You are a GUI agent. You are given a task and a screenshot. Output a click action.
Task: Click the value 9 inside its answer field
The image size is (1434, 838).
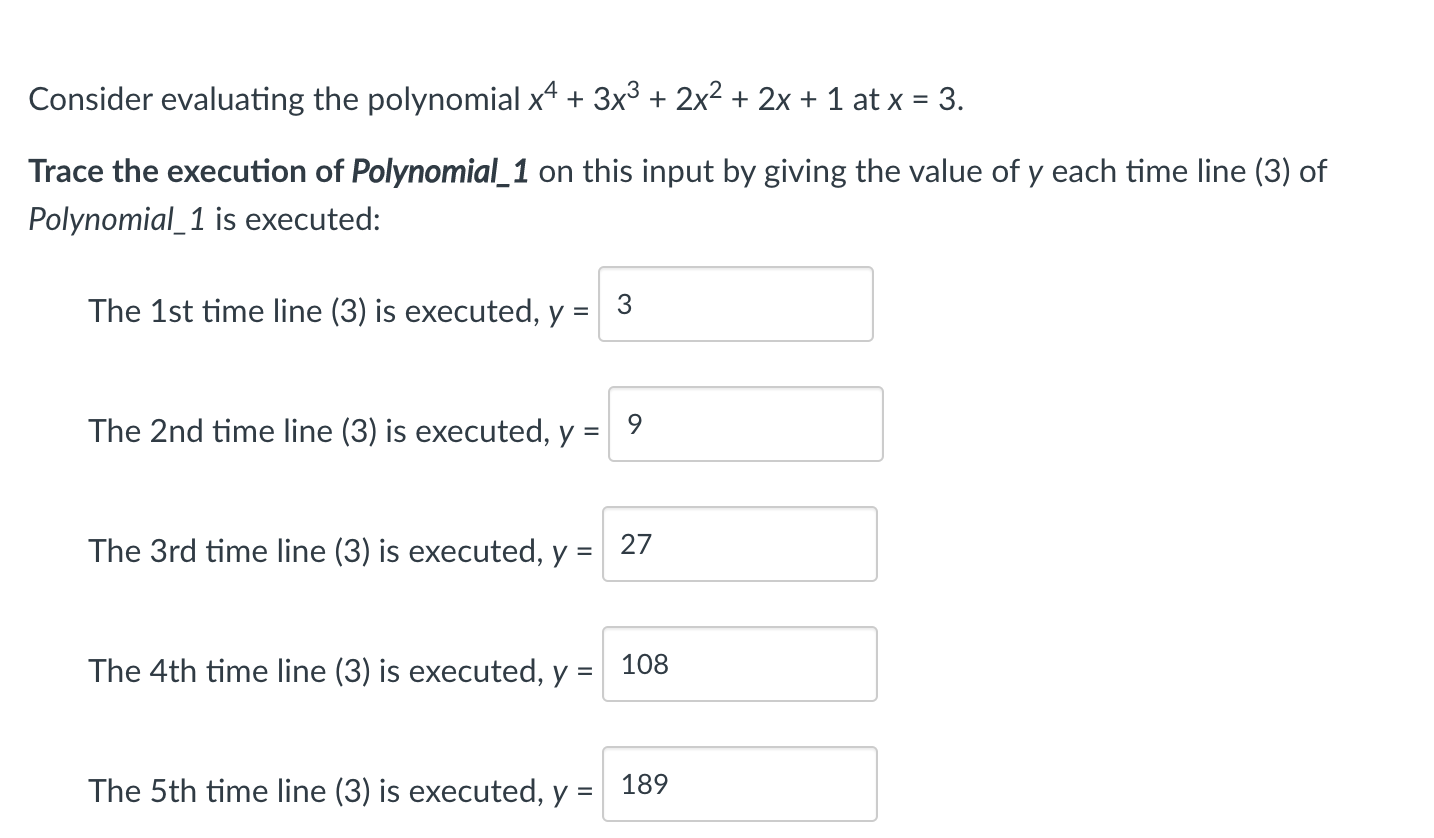point(634,425)
